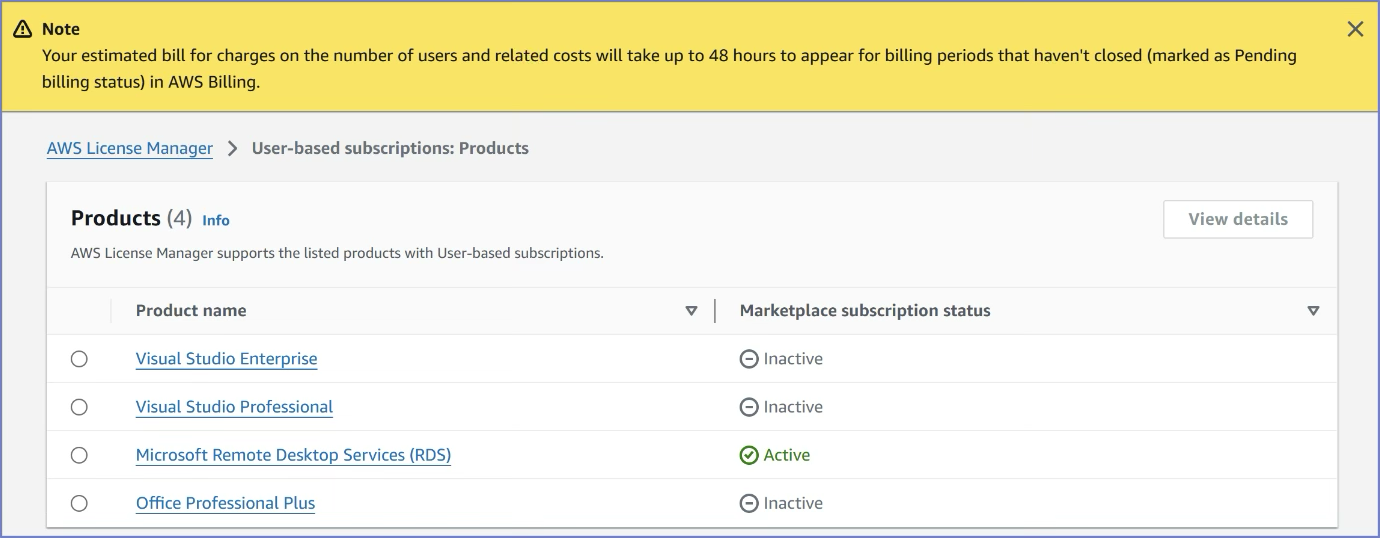Click the Inactive status icon for Visual Studio Professional

point(749,407)
